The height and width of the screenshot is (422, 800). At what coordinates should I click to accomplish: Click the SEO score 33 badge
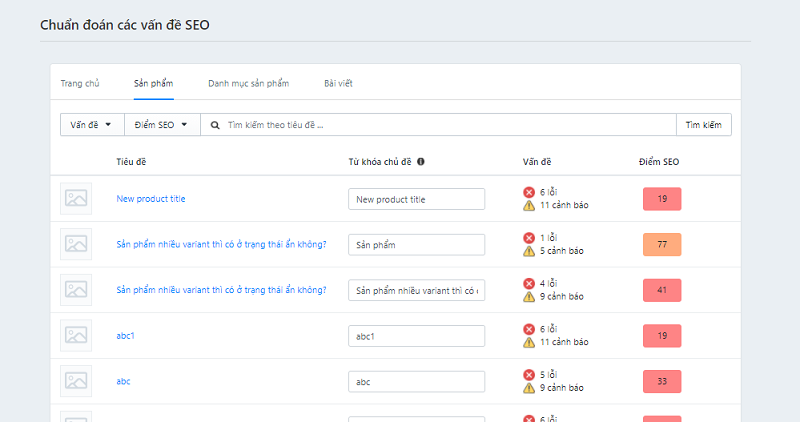(662, 382)
